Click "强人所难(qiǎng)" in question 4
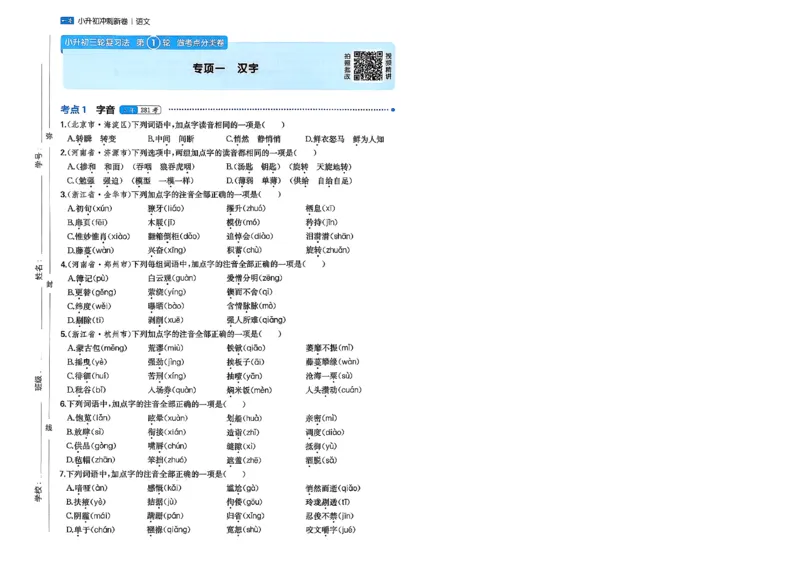The image size is (800, 566). pos(256,320)
